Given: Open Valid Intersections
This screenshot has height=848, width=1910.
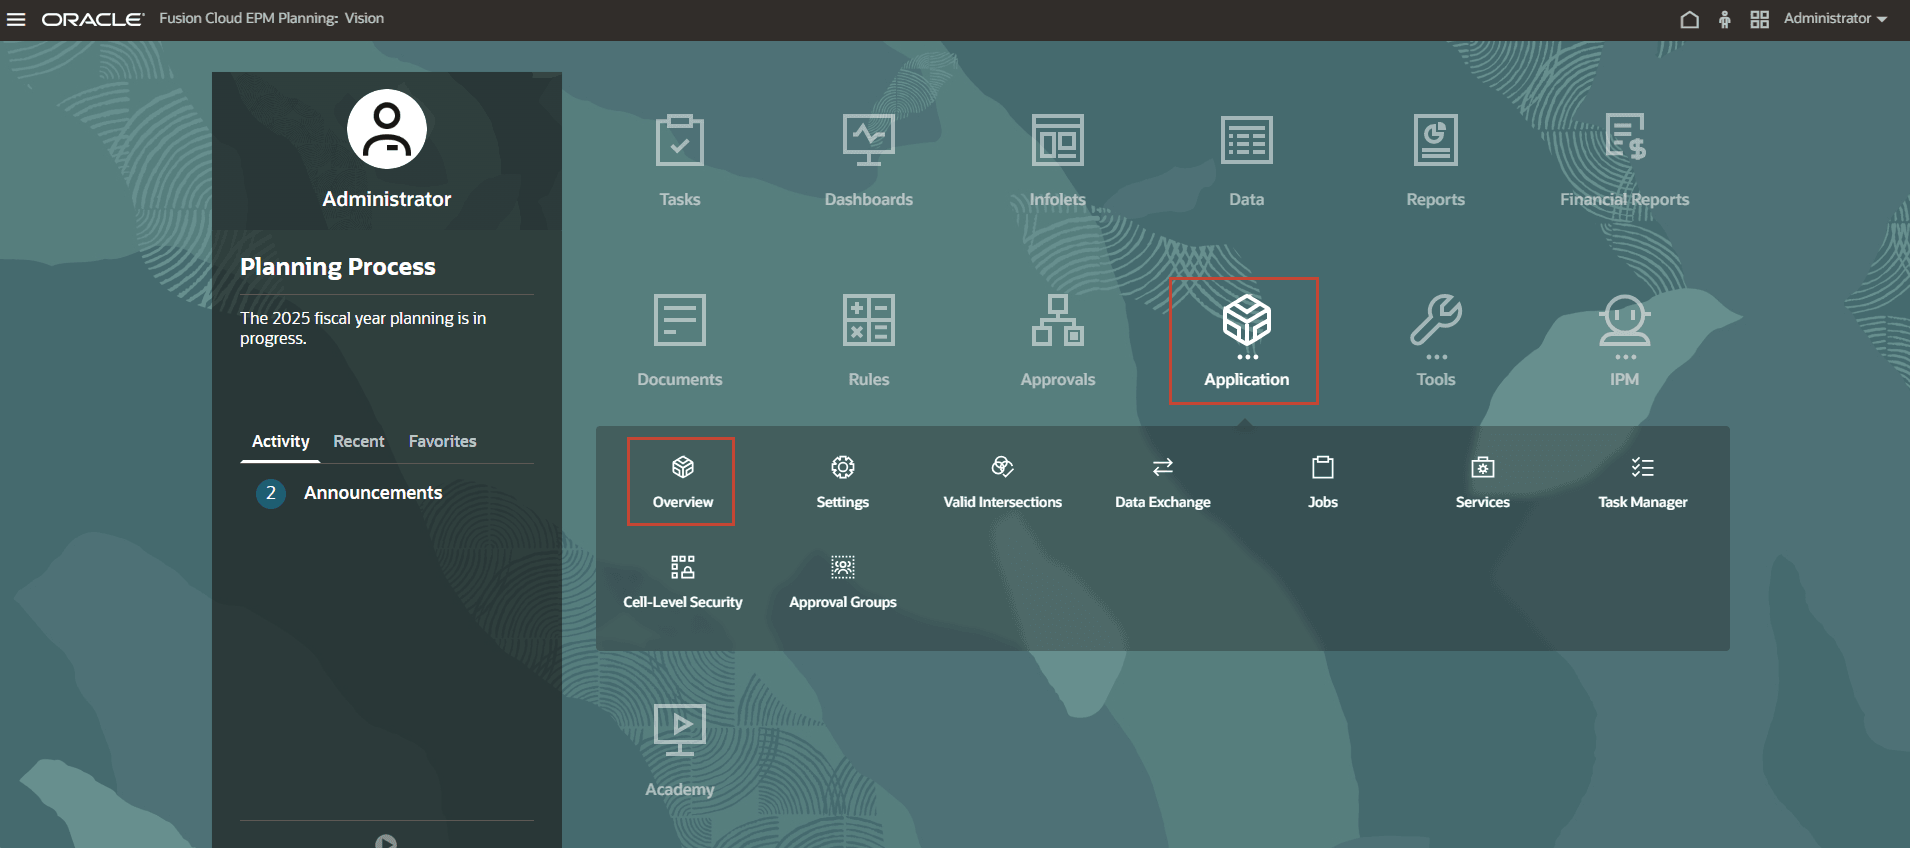Looking at the screenshot, I should click(x=1003, y=482).
